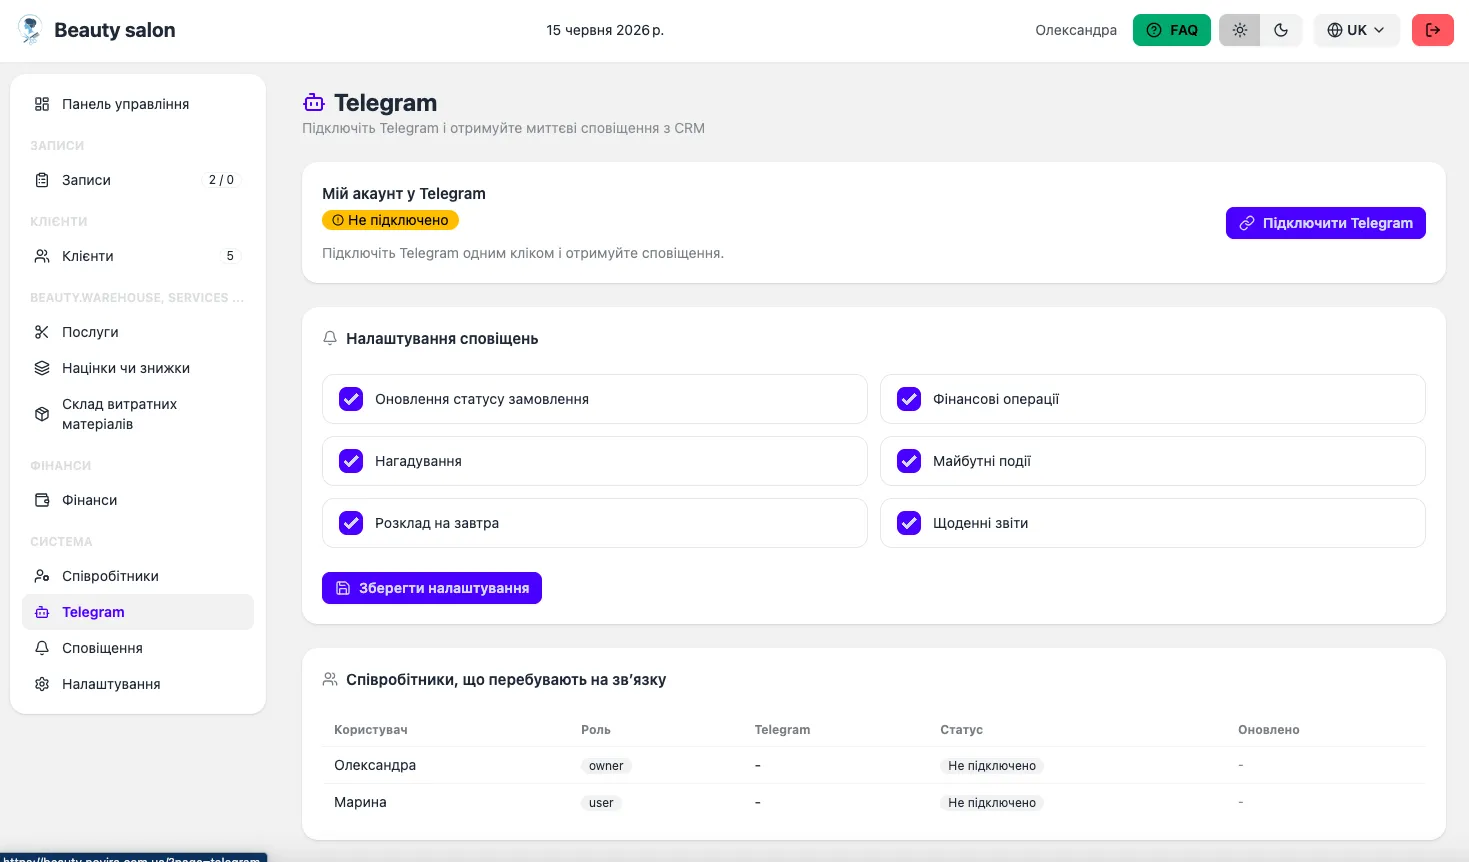Click the Користувач column header
Image resolution: width=1469 pixels, height=862 pixels.
[371, 730]
